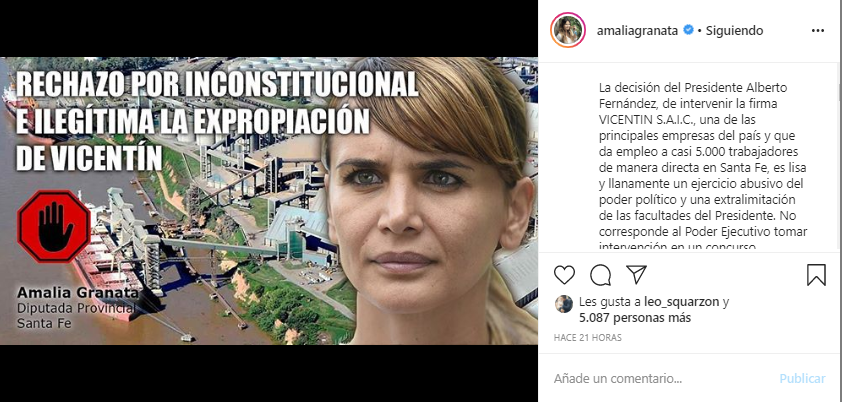Image resolution: width=842 pixels, height=402 pixels.
Task: Click the Amalia Granata name overlay in image
Action: pos(78,293)
